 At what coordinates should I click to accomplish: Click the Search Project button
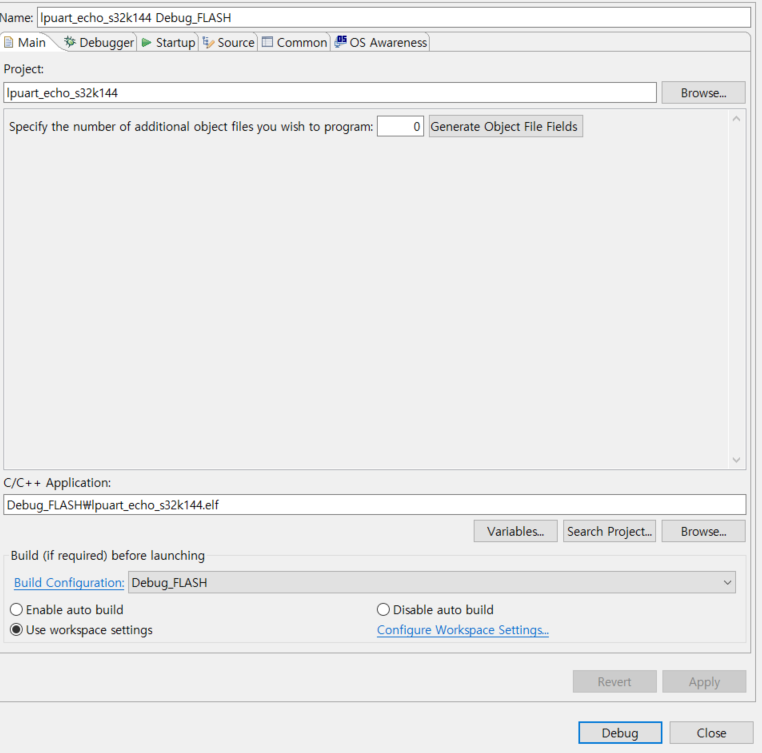click(609, 531)
